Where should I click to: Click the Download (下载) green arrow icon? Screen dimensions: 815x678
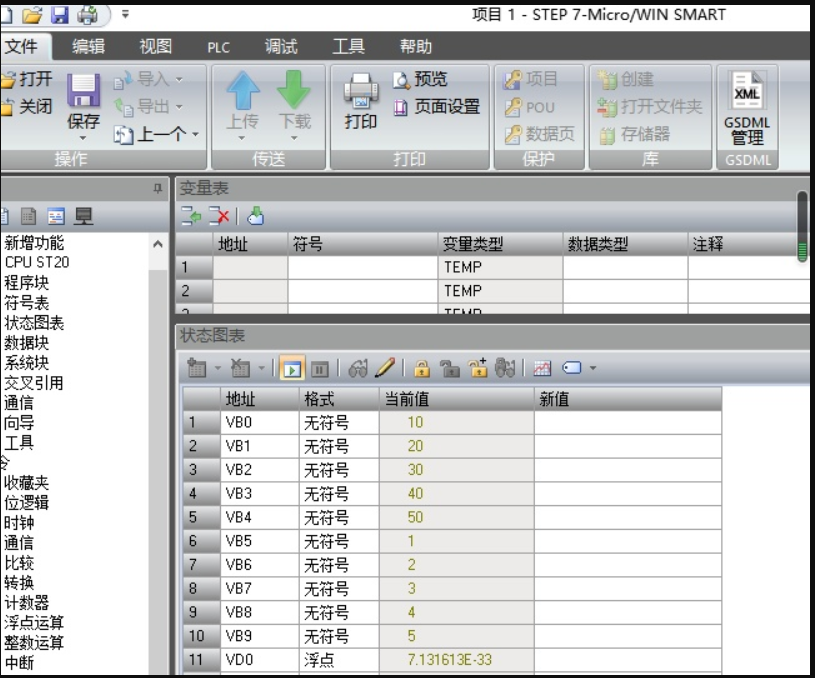(x=294, y=93)
